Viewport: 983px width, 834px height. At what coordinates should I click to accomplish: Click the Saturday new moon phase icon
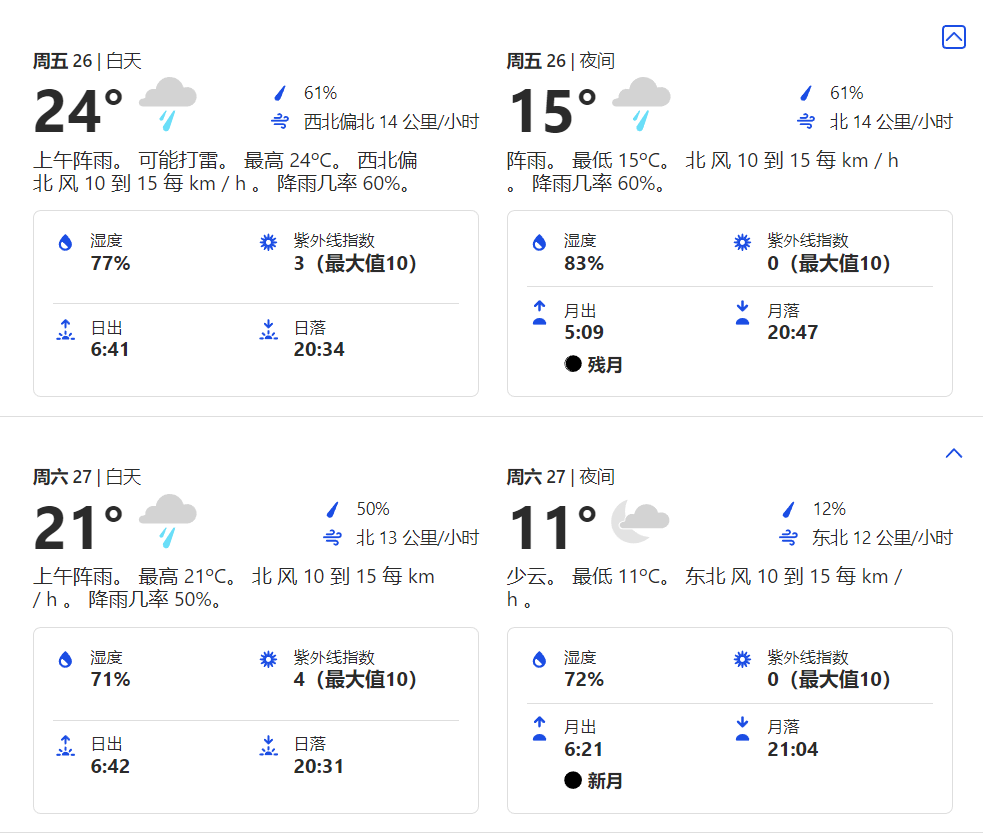(x=573, y=780)
